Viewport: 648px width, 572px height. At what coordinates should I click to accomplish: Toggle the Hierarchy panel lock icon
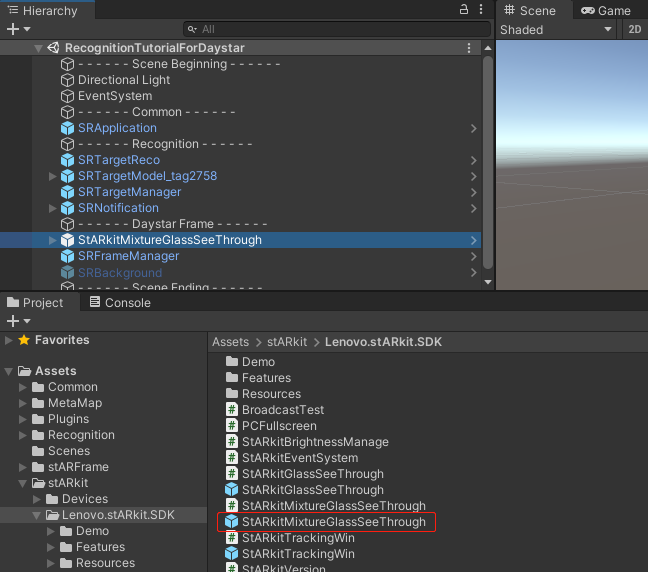[x=464, y=10]
